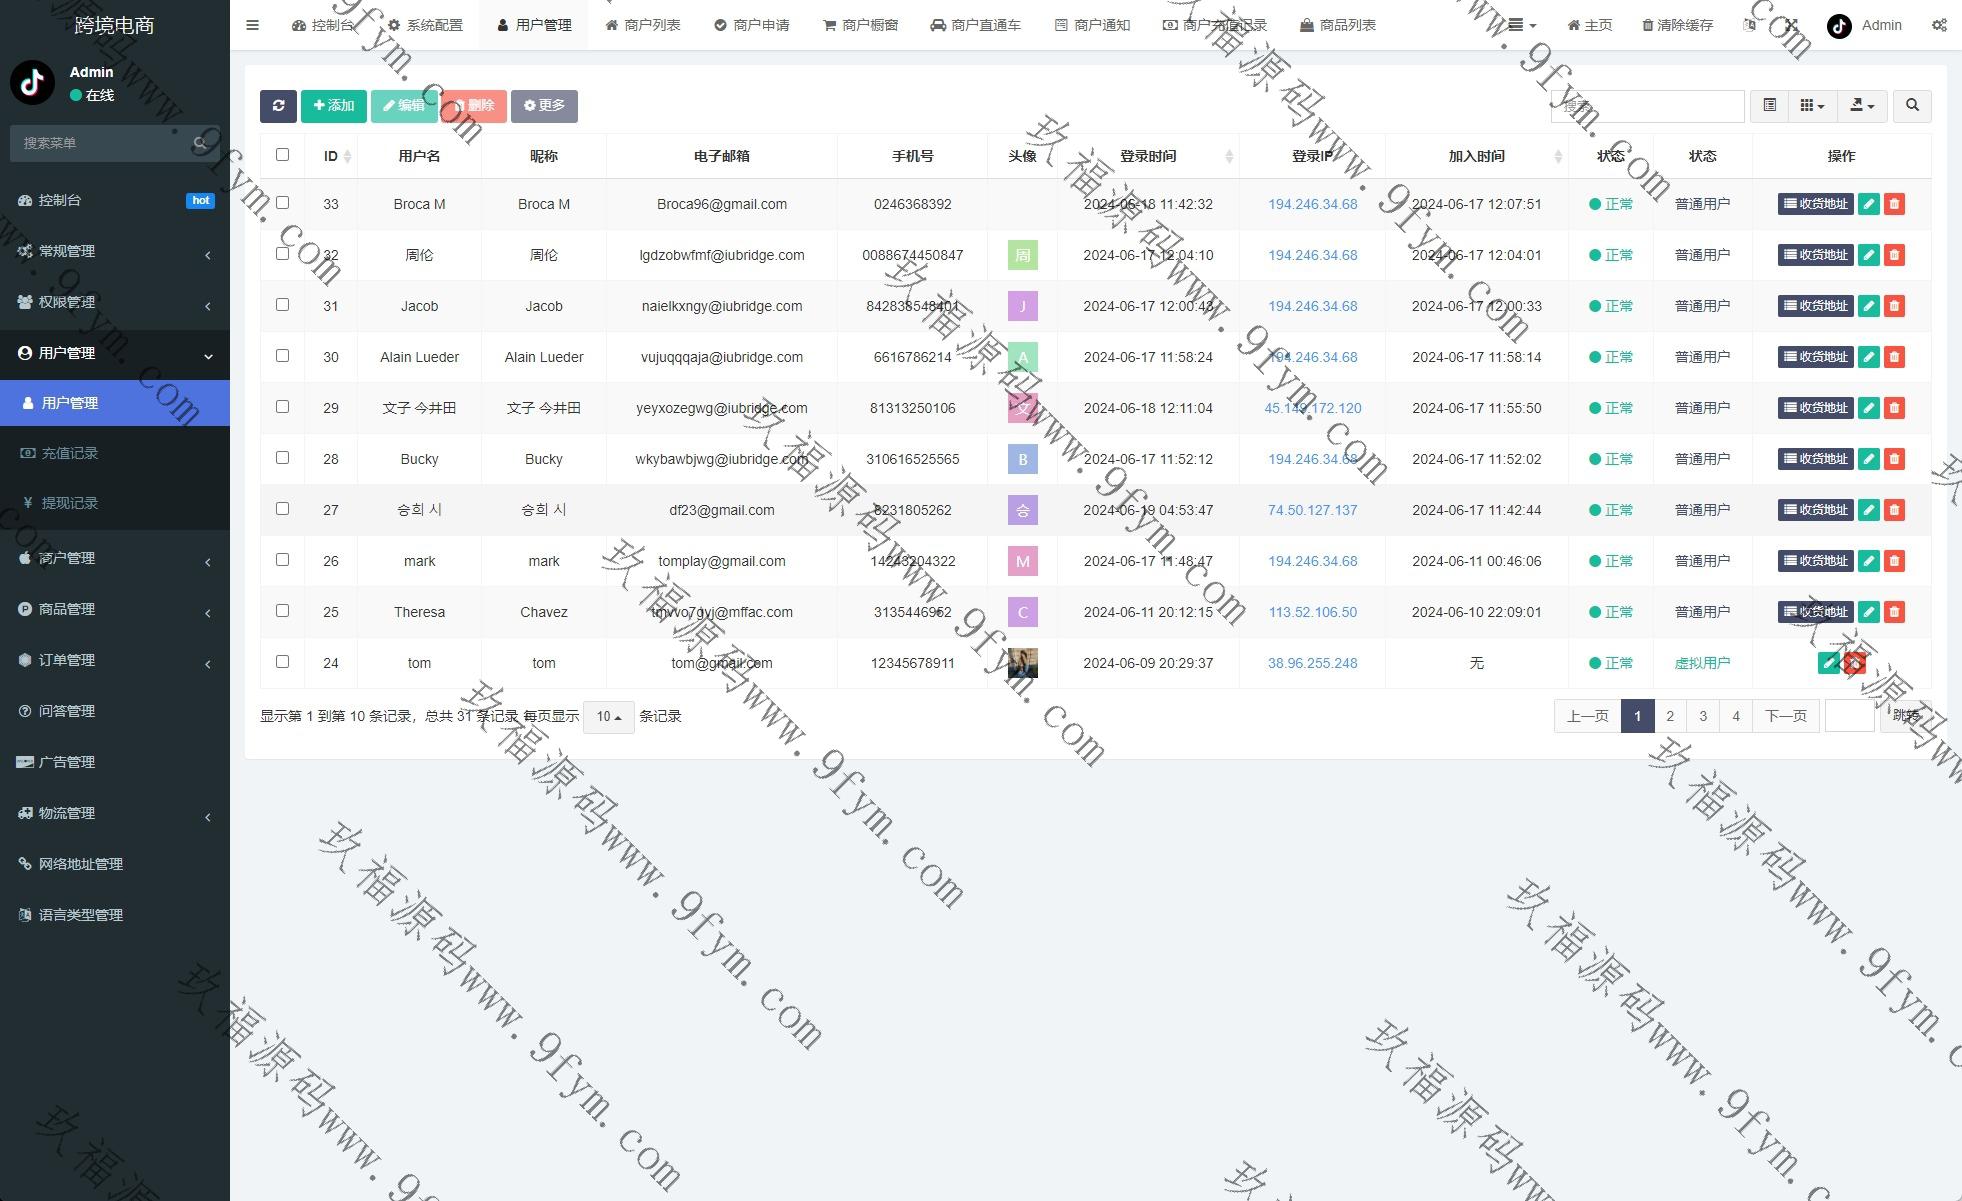
Task: Click the green edit pencil icon for Jacob row
Action: [1868, 306]
